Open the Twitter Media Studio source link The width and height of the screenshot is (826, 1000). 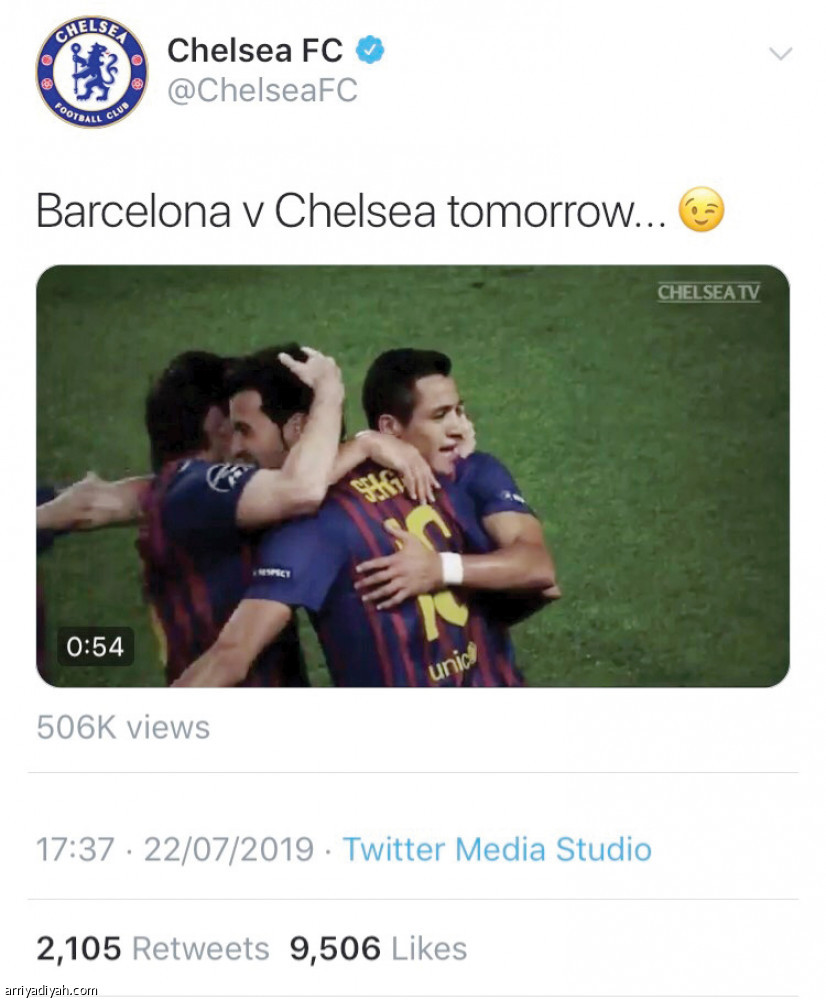(x=498, y=849)
